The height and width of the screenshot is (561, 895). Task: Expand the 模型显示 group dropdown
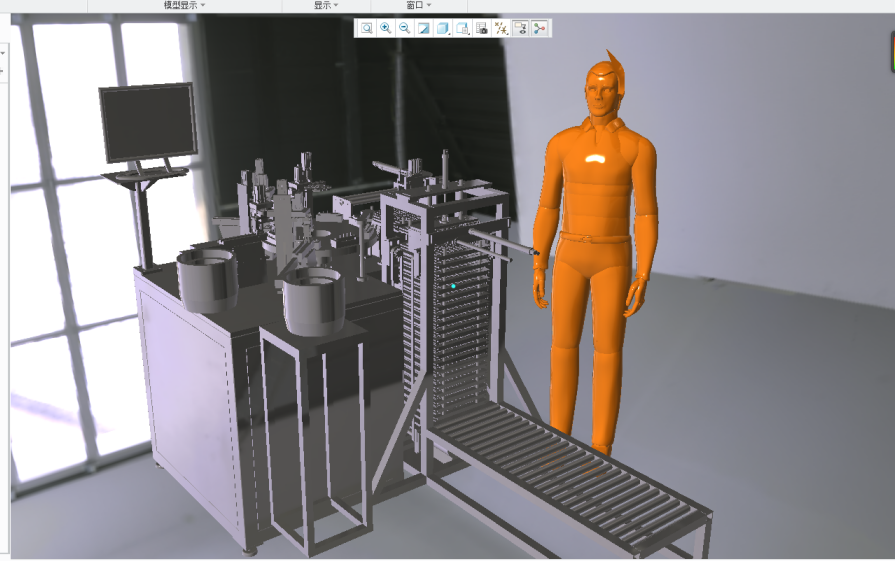pos(184,5)
